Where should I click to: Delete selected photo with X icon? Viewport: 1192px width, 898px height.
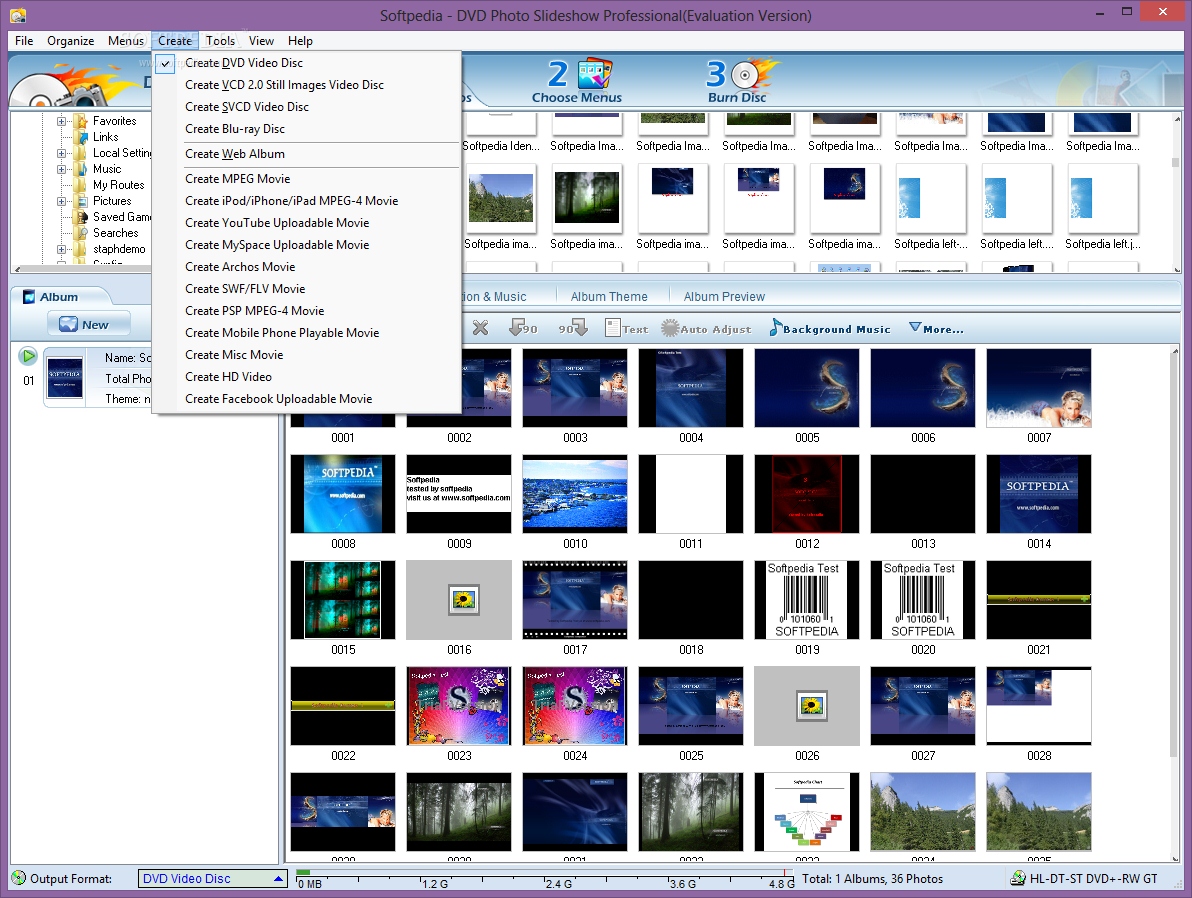(x=480, y=328)
